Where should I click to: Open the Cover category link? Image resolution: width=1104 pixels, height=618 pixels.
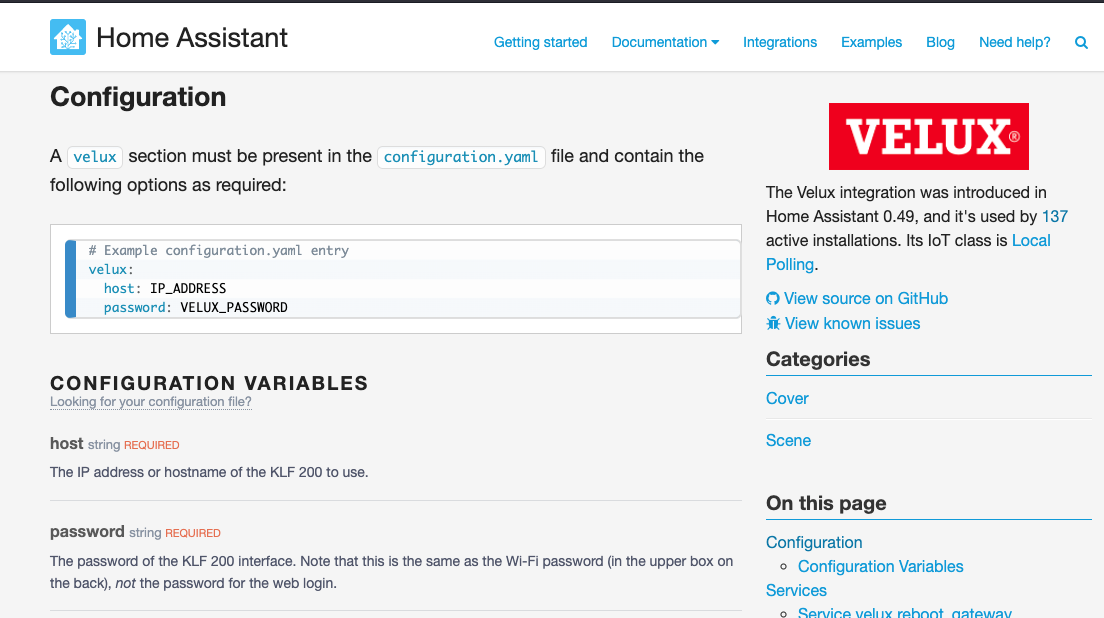tap(787, 398)
